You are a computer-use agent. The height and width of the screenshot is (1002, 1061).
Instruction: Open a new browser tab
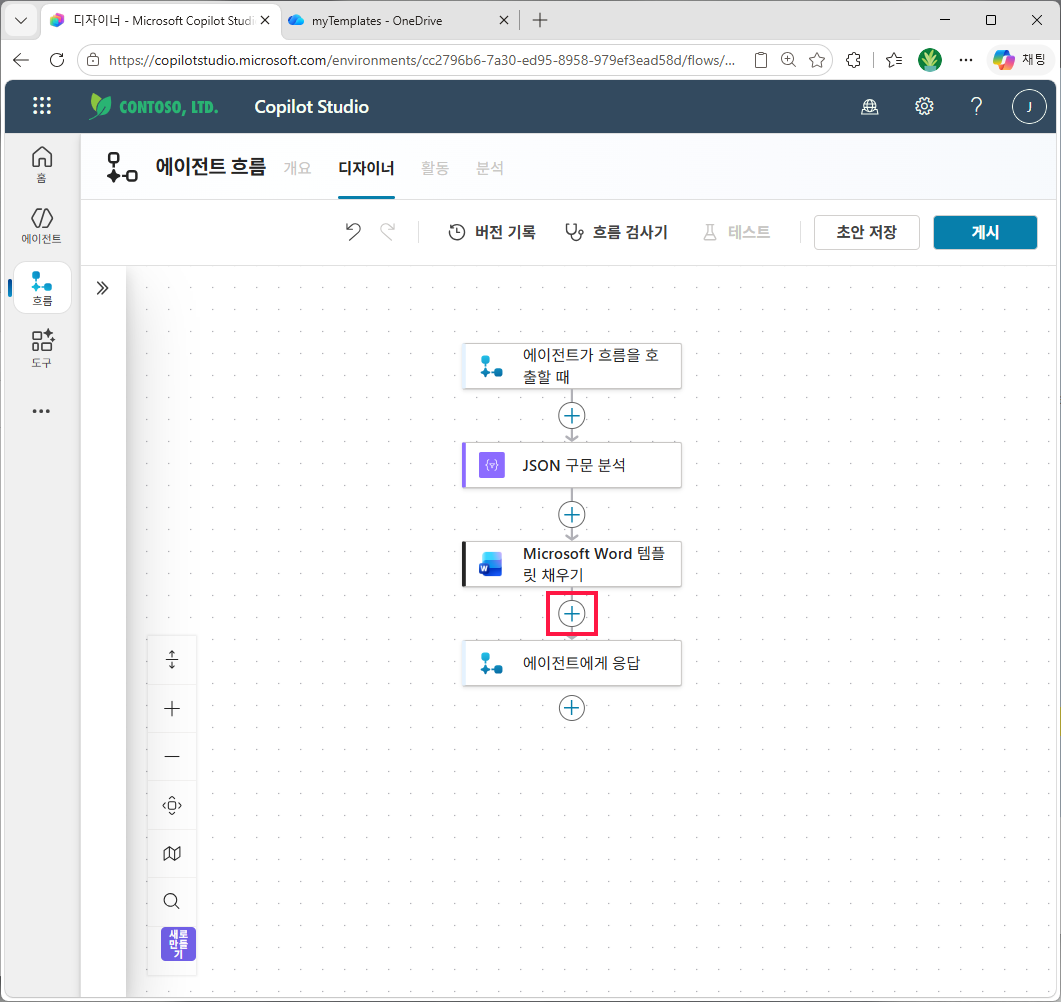coord(539,20)
